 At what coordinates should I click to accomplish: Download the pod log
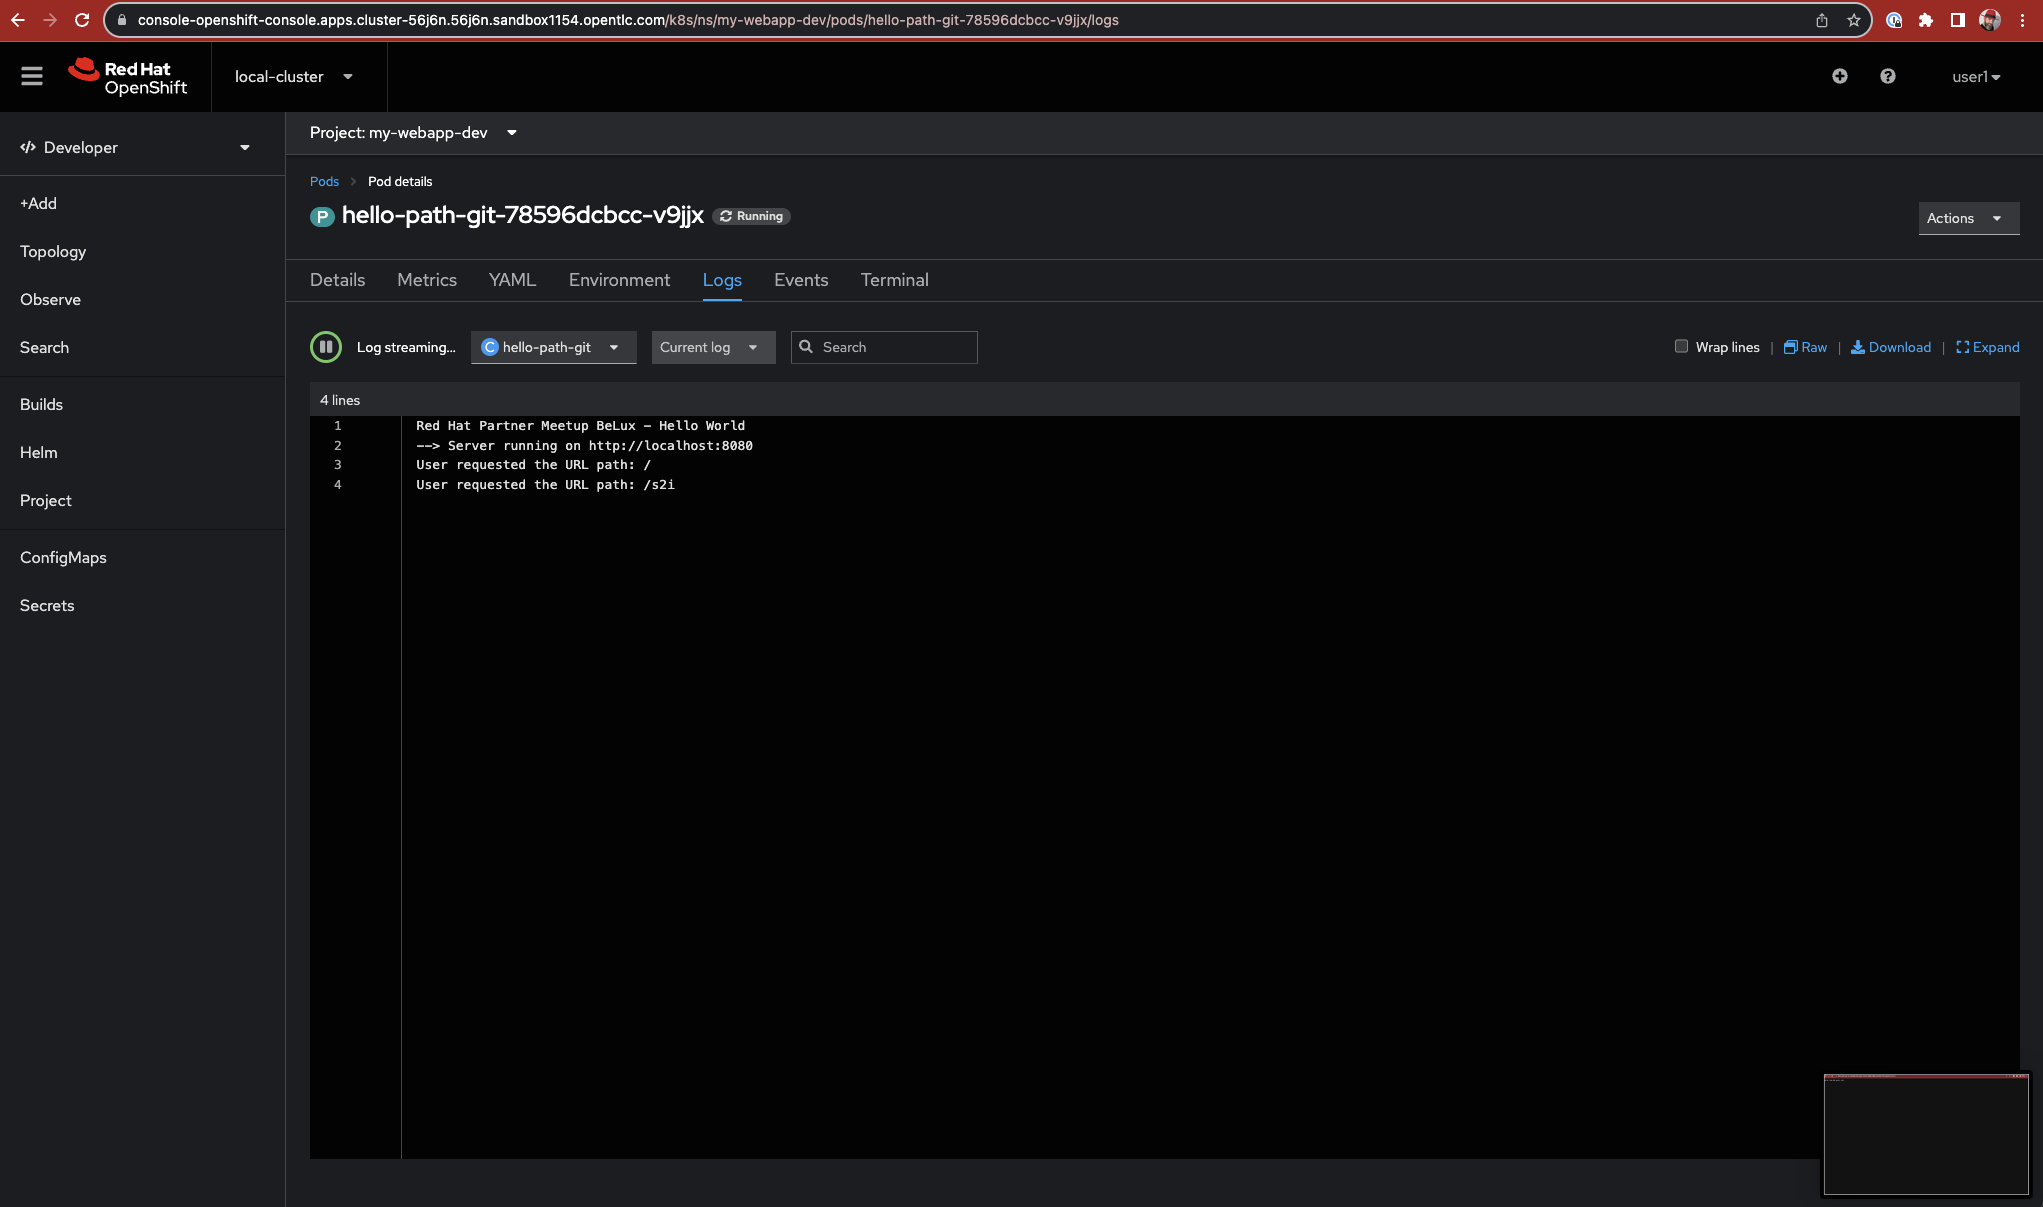click(1891, 347)
